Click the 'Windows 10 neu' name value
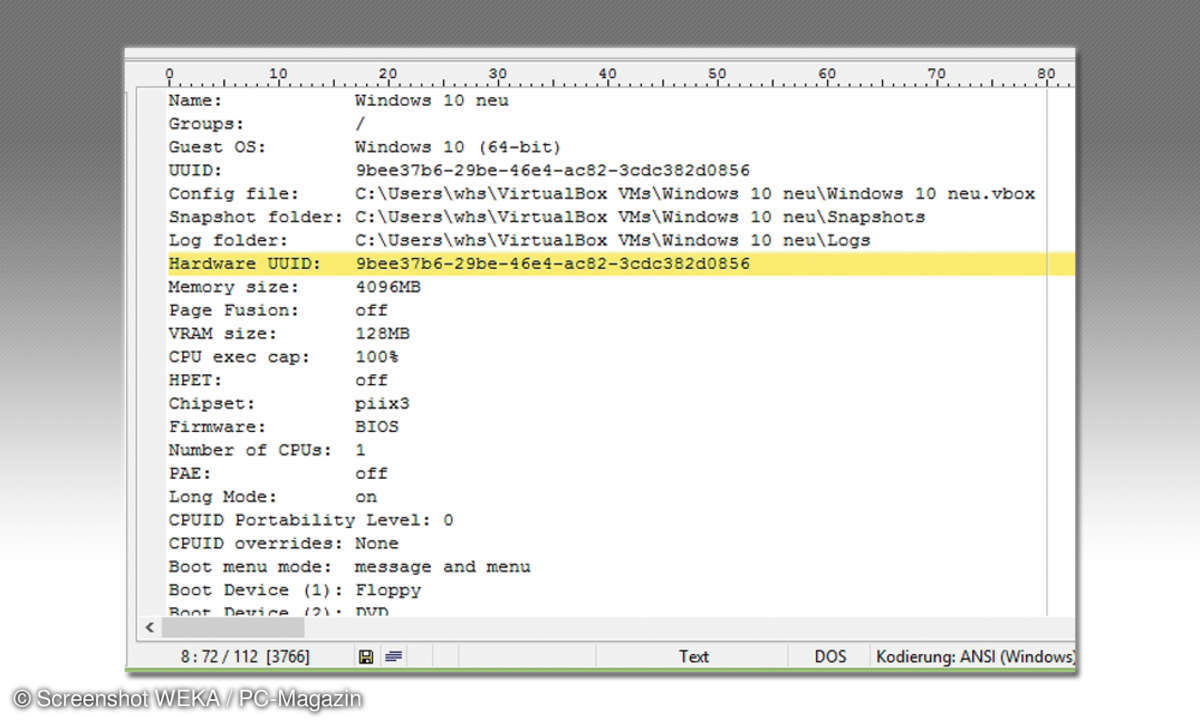1200x720 pixels. pyautogui.click(x=432, y=101)
